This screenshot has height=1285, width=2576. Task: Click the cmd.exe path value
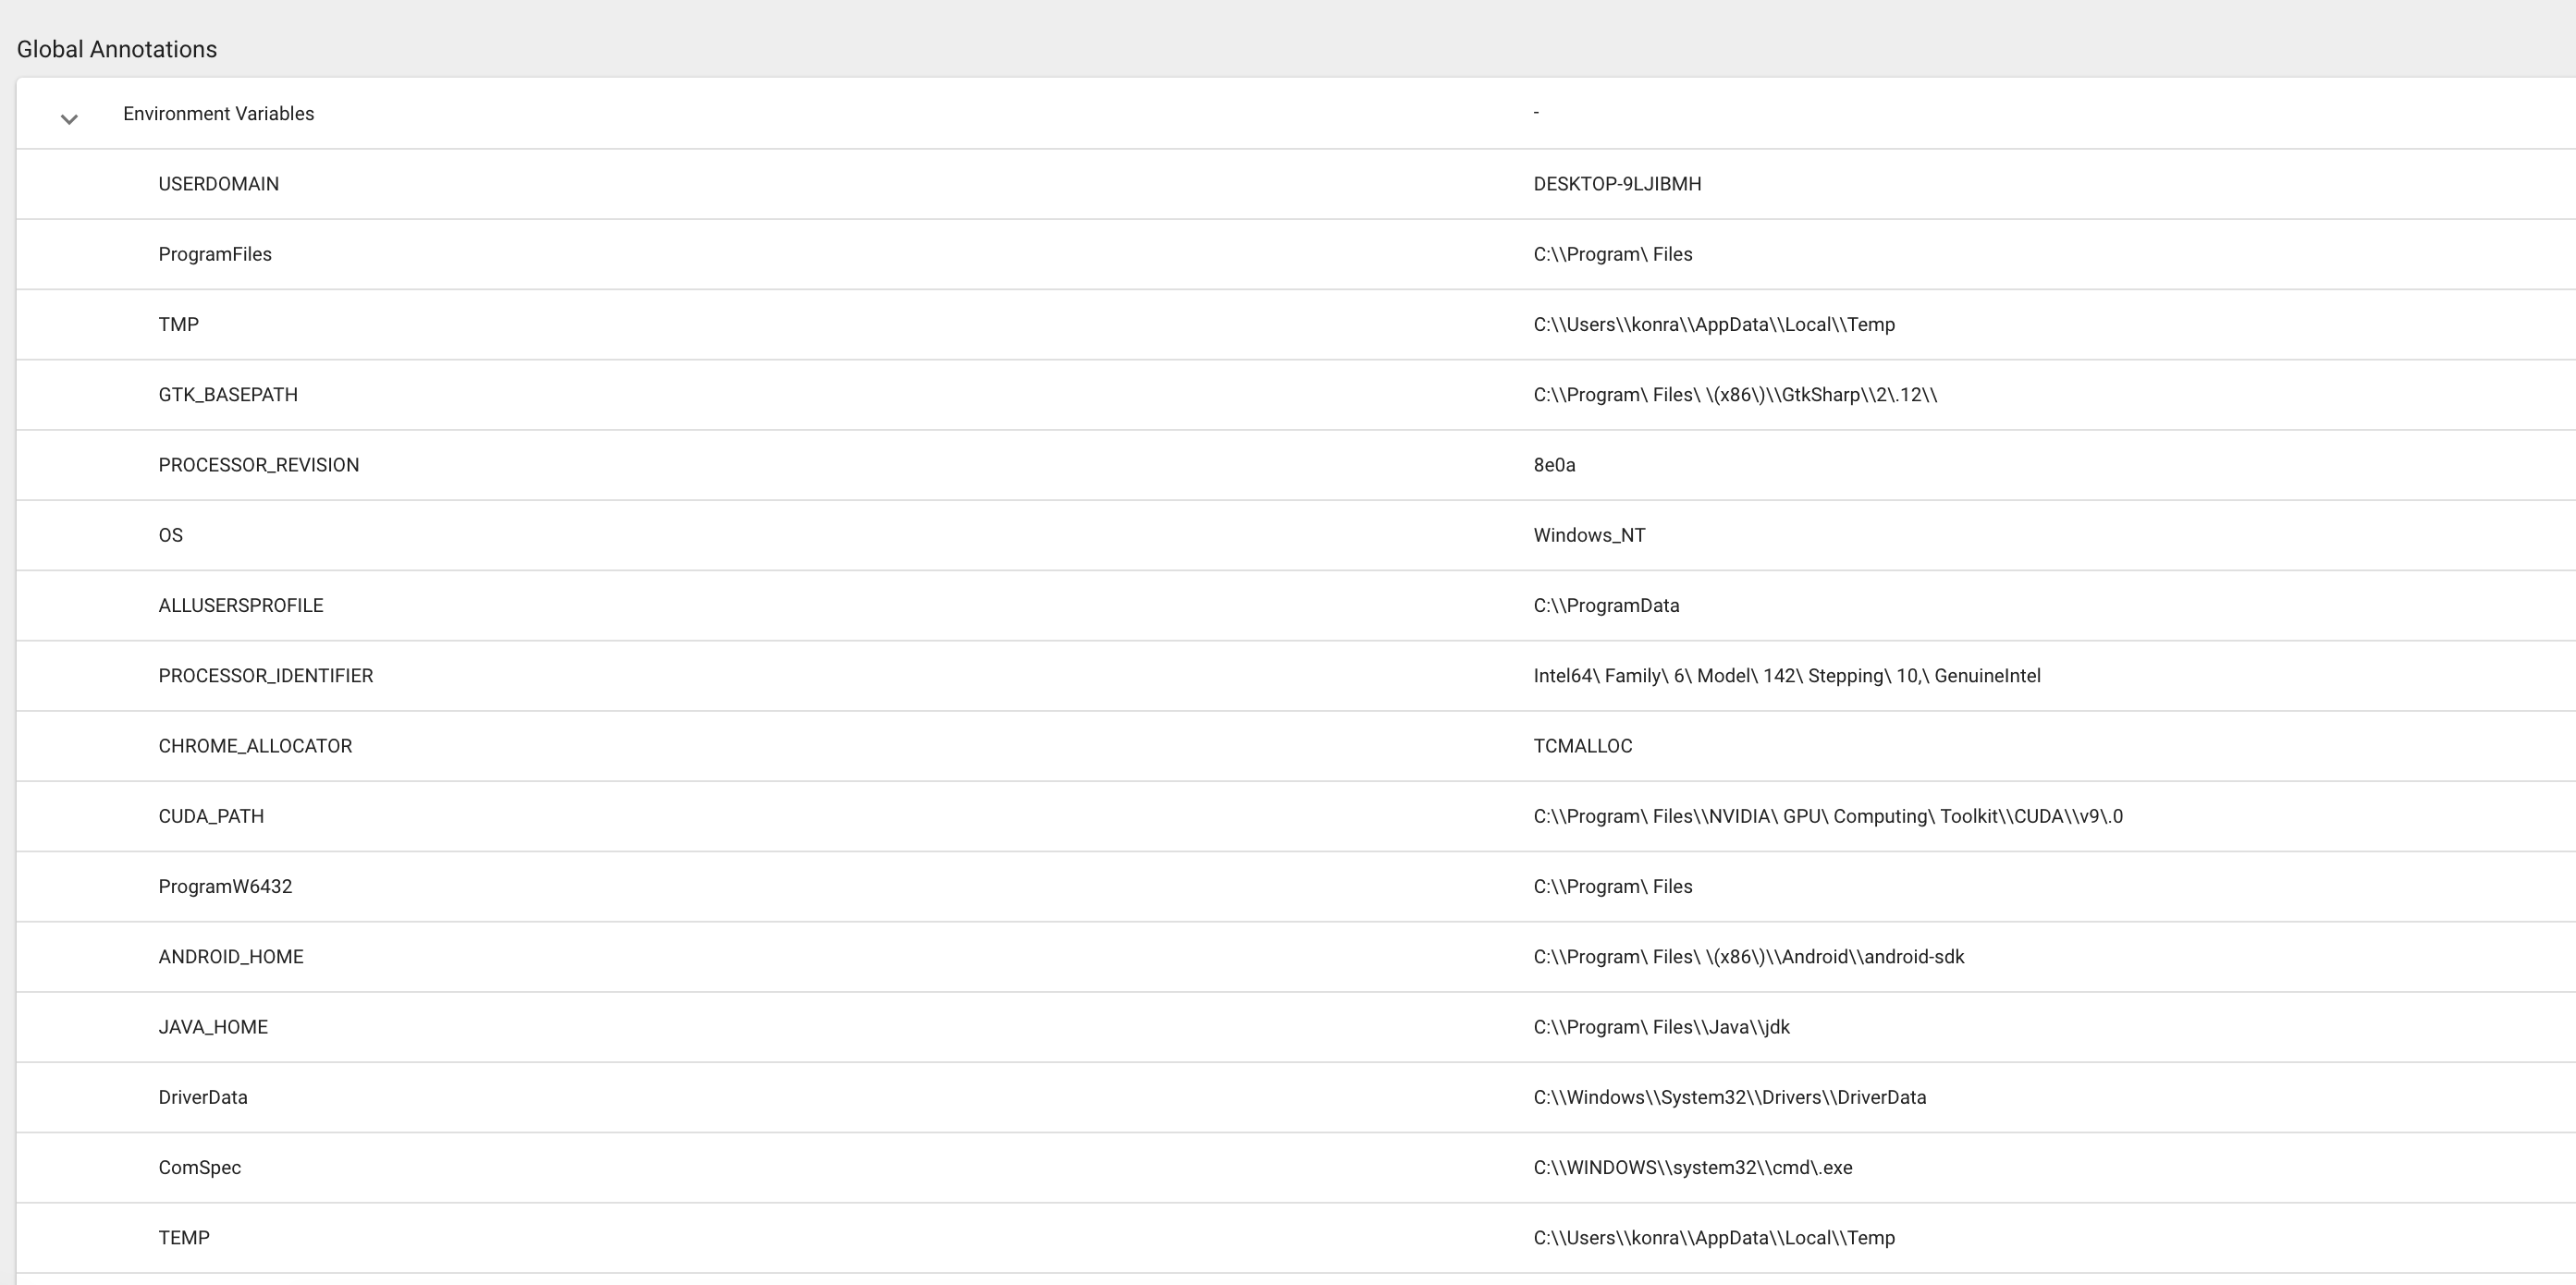point(1693,1168)
